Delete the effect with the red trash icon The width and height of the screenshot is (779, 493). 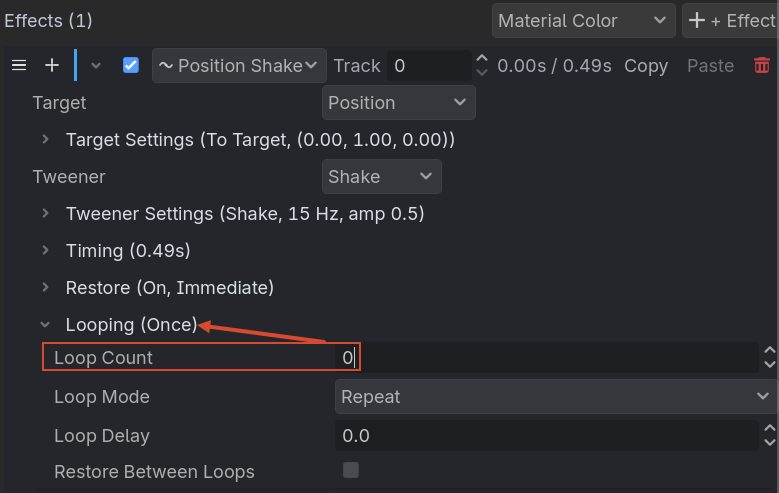[762, 65]
